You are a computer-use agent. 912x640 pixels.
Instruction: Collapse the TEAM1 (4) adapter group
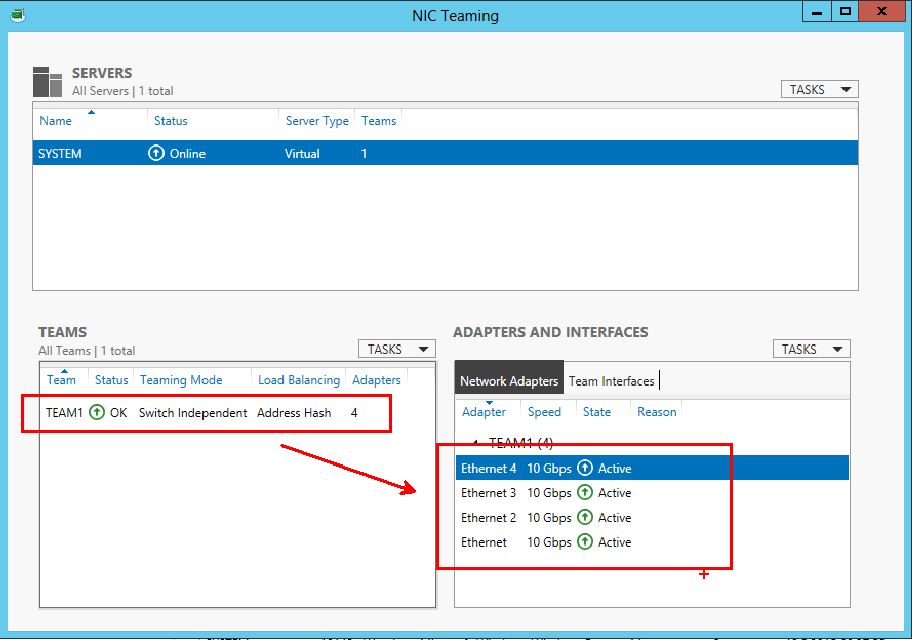tap(476, 443)
